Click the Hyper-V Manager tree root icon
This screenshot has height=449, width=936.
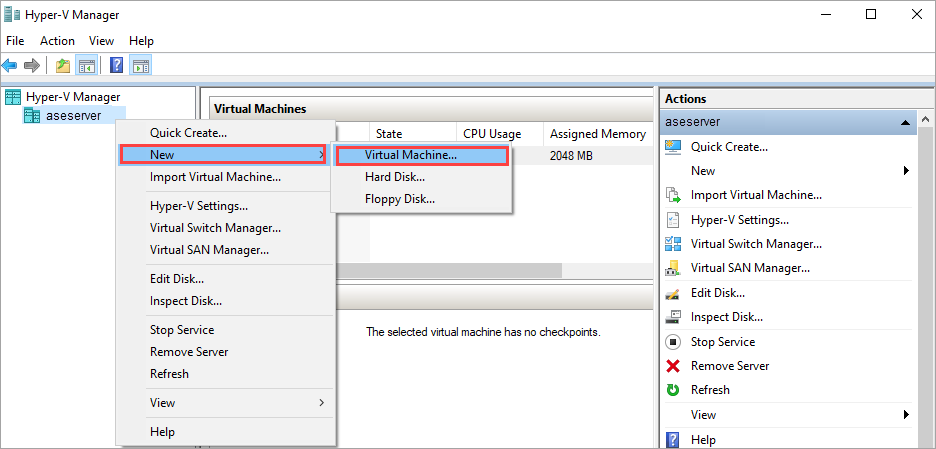tap(13, 97)
